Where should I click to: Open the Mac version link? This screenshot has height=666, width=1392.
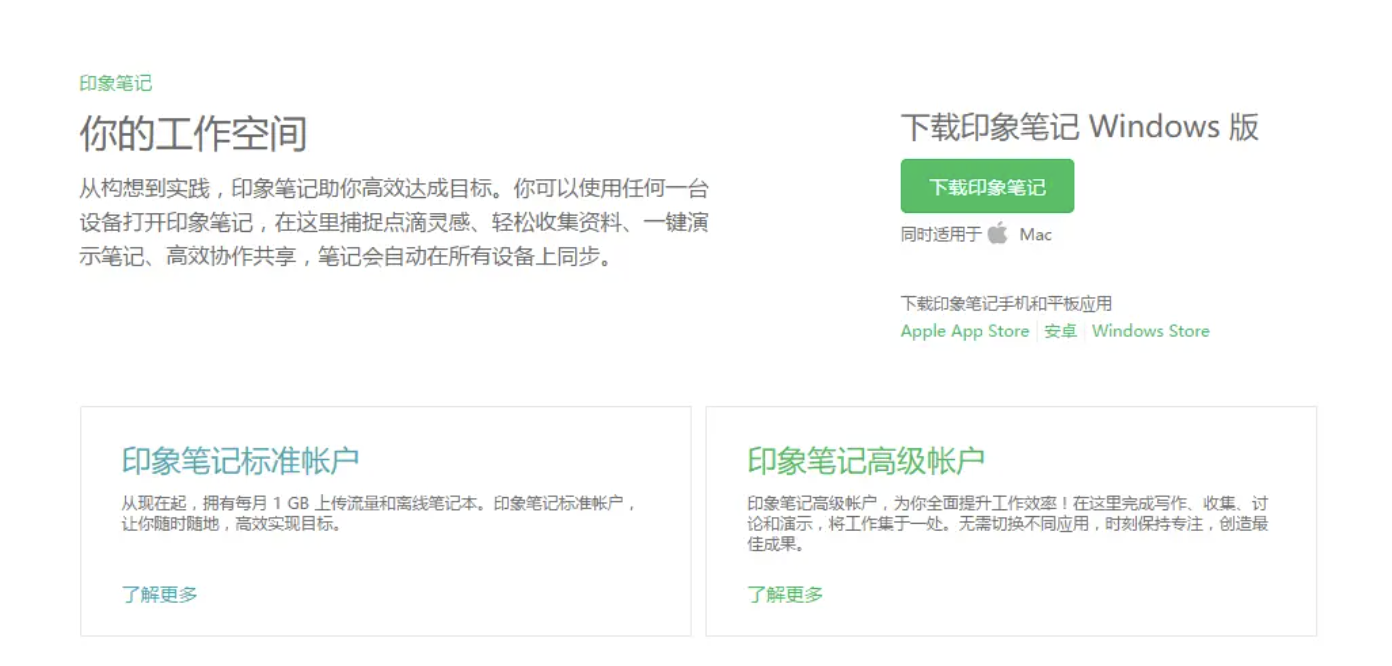pyautogui.click(x=1035, y=235)
